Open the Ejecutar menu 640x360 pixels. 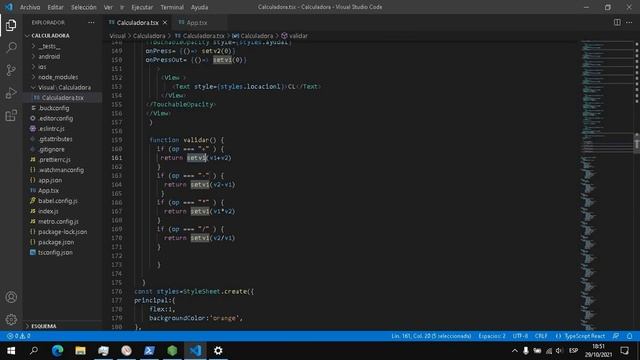pos(142,7)
